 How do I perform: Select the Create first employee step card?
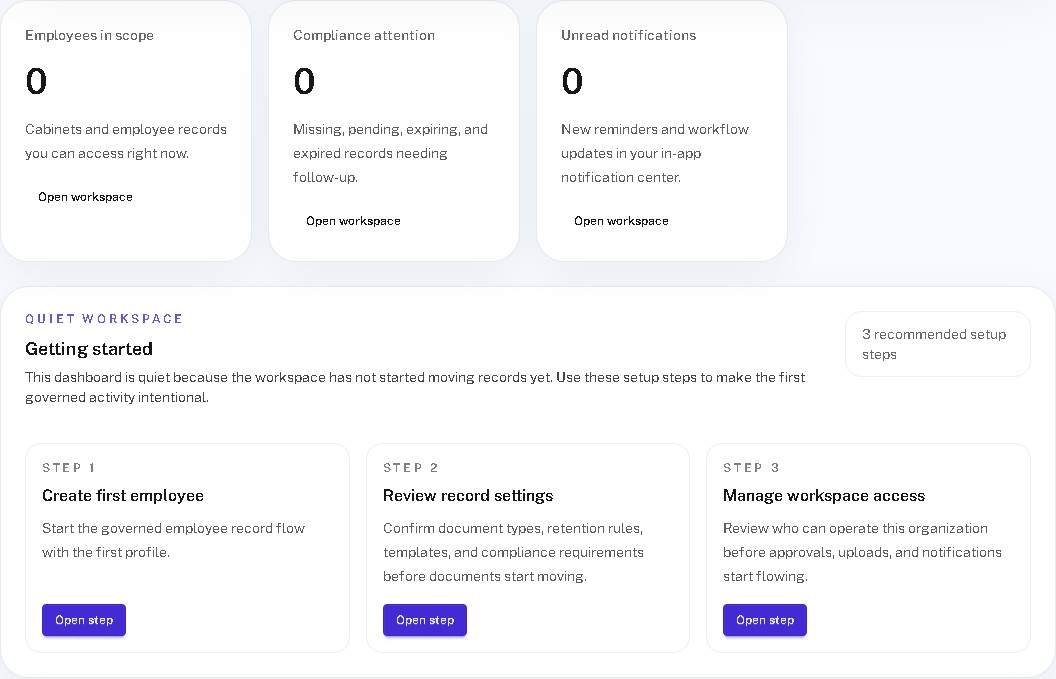[187, 547]
